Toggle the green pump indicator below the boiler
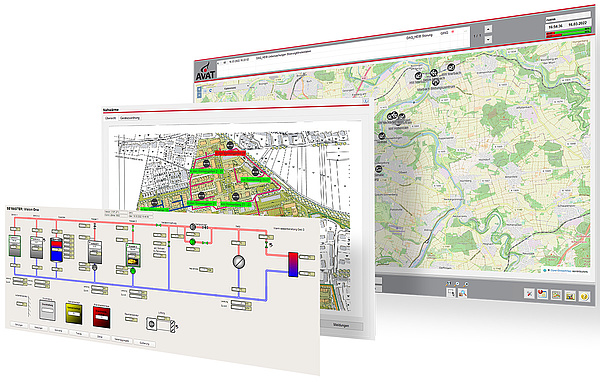600x382 pixels. click(x=133, y=271)
